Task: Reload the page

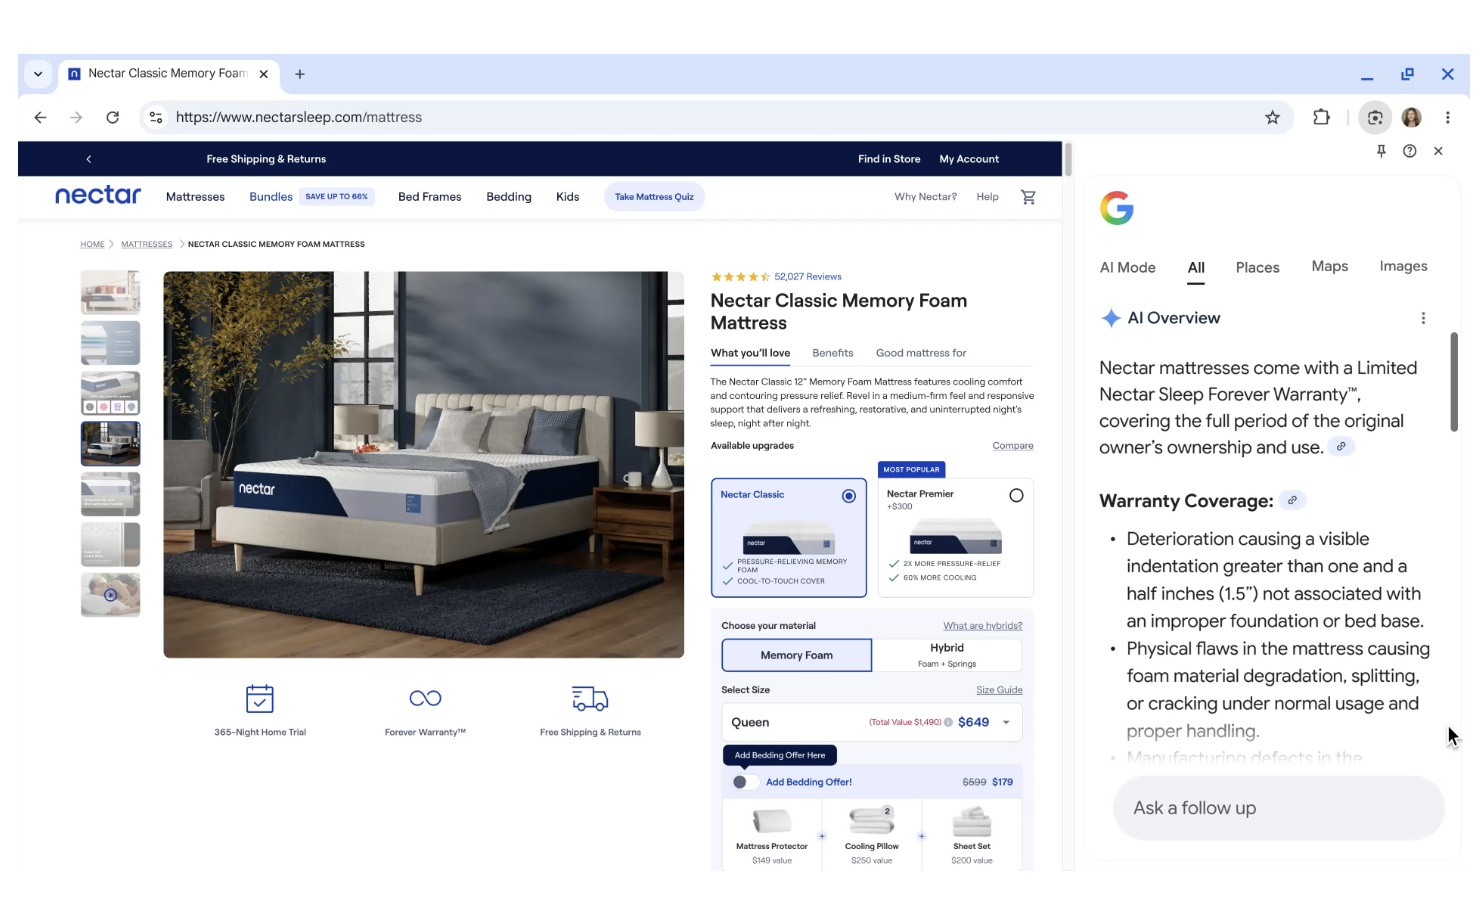Action: click(x=113, y=117)
